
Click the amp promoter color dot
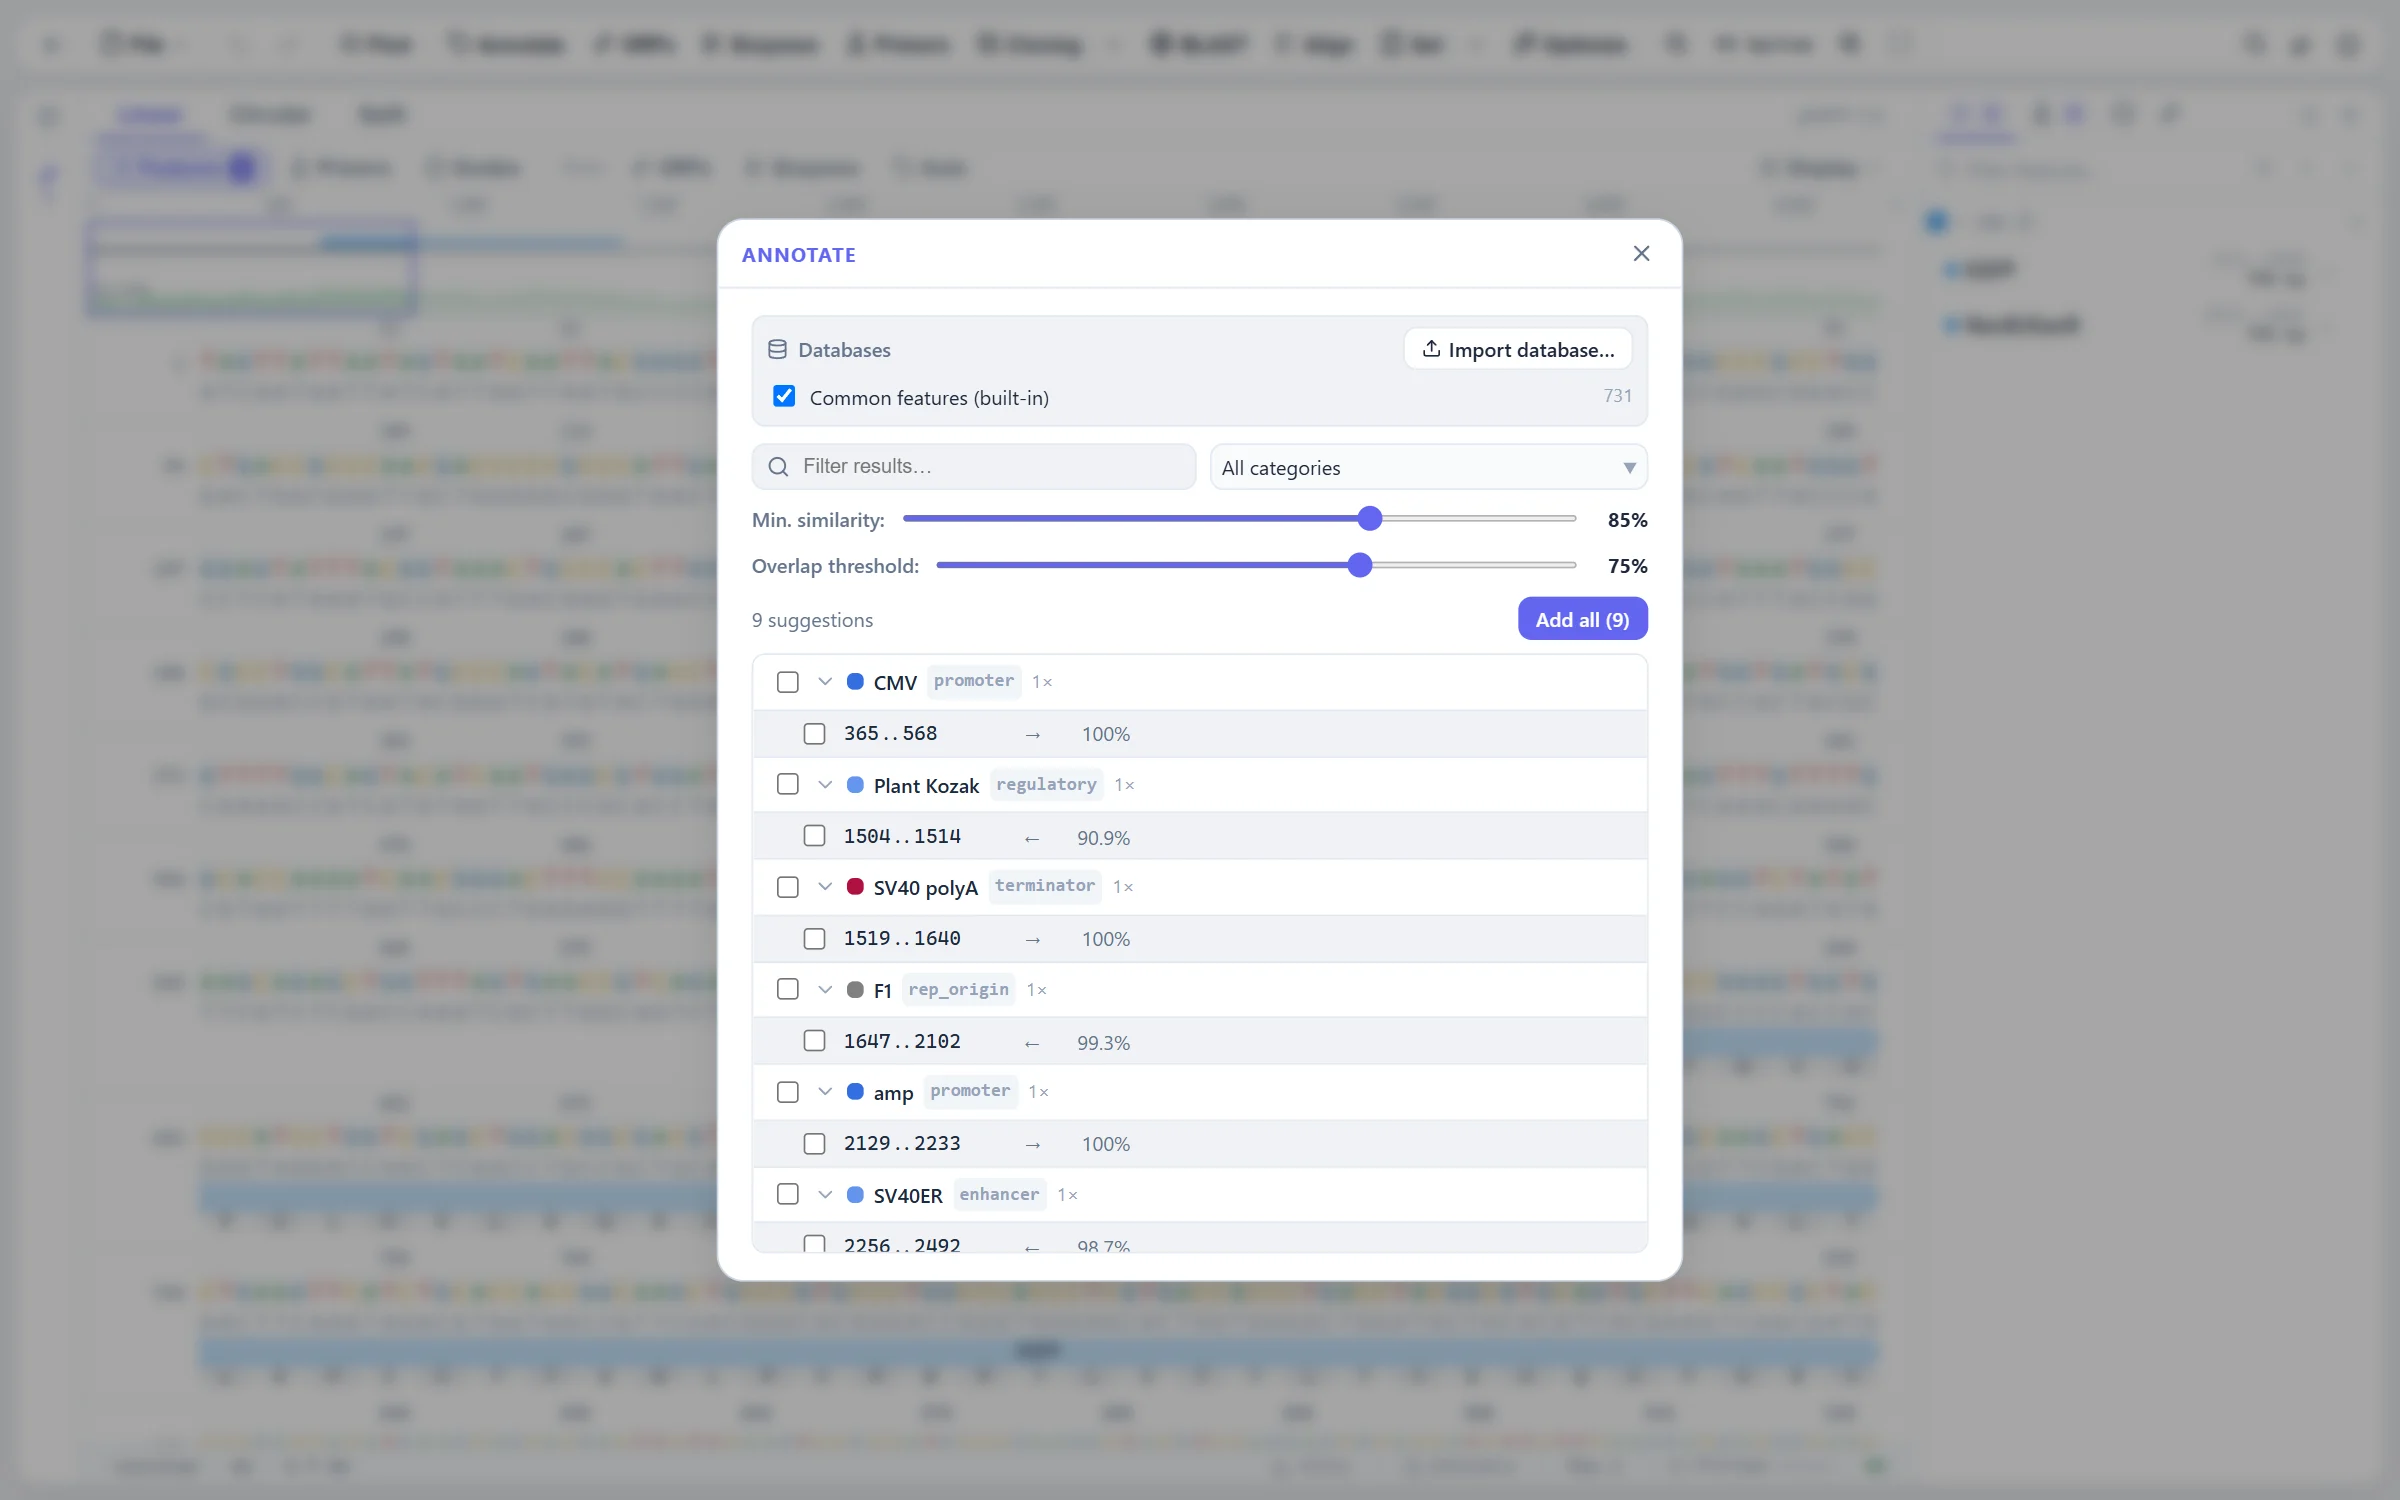855,1092
